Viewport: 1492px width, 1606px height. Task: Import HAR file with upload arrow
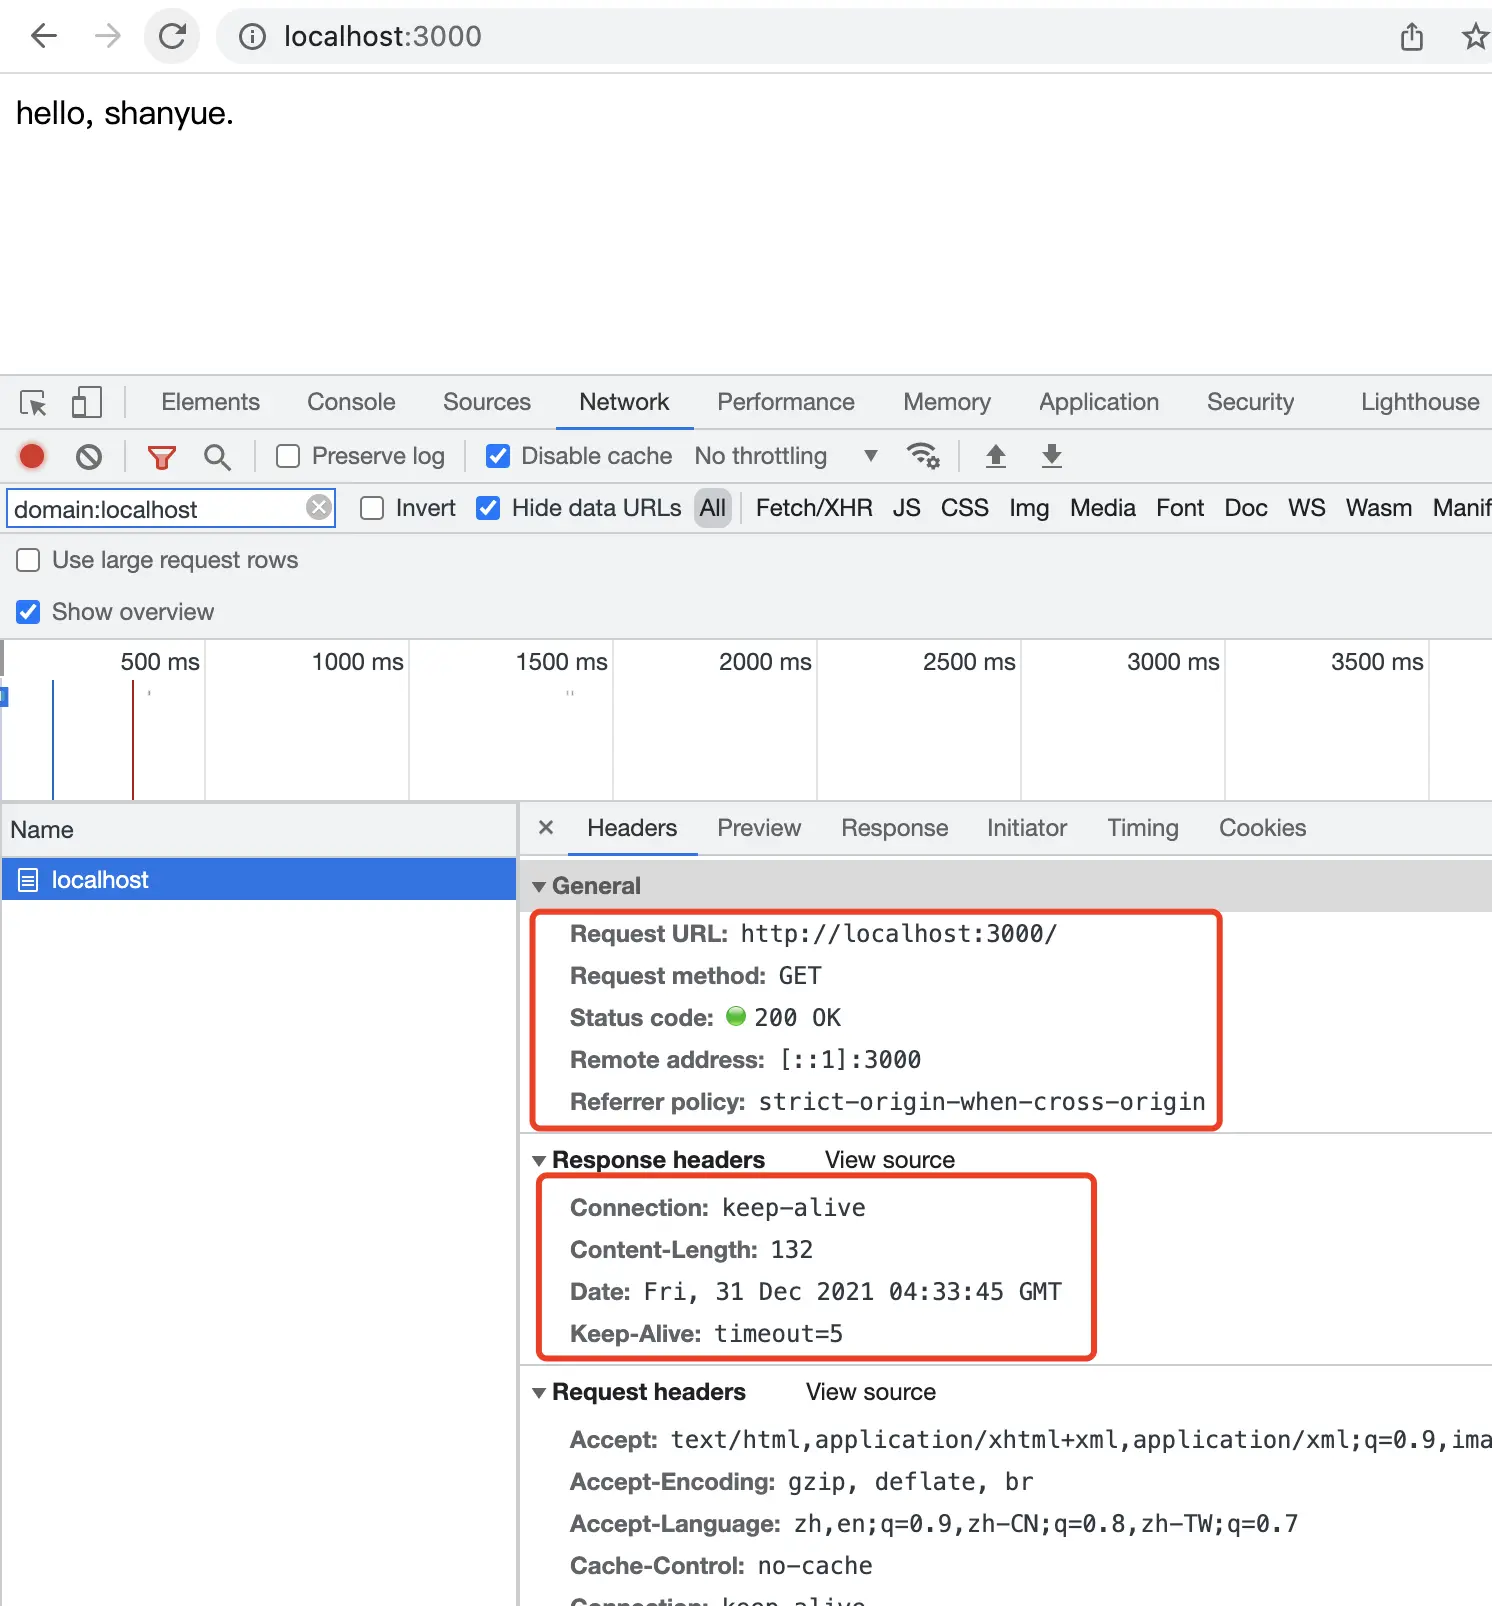coord(996,456)
